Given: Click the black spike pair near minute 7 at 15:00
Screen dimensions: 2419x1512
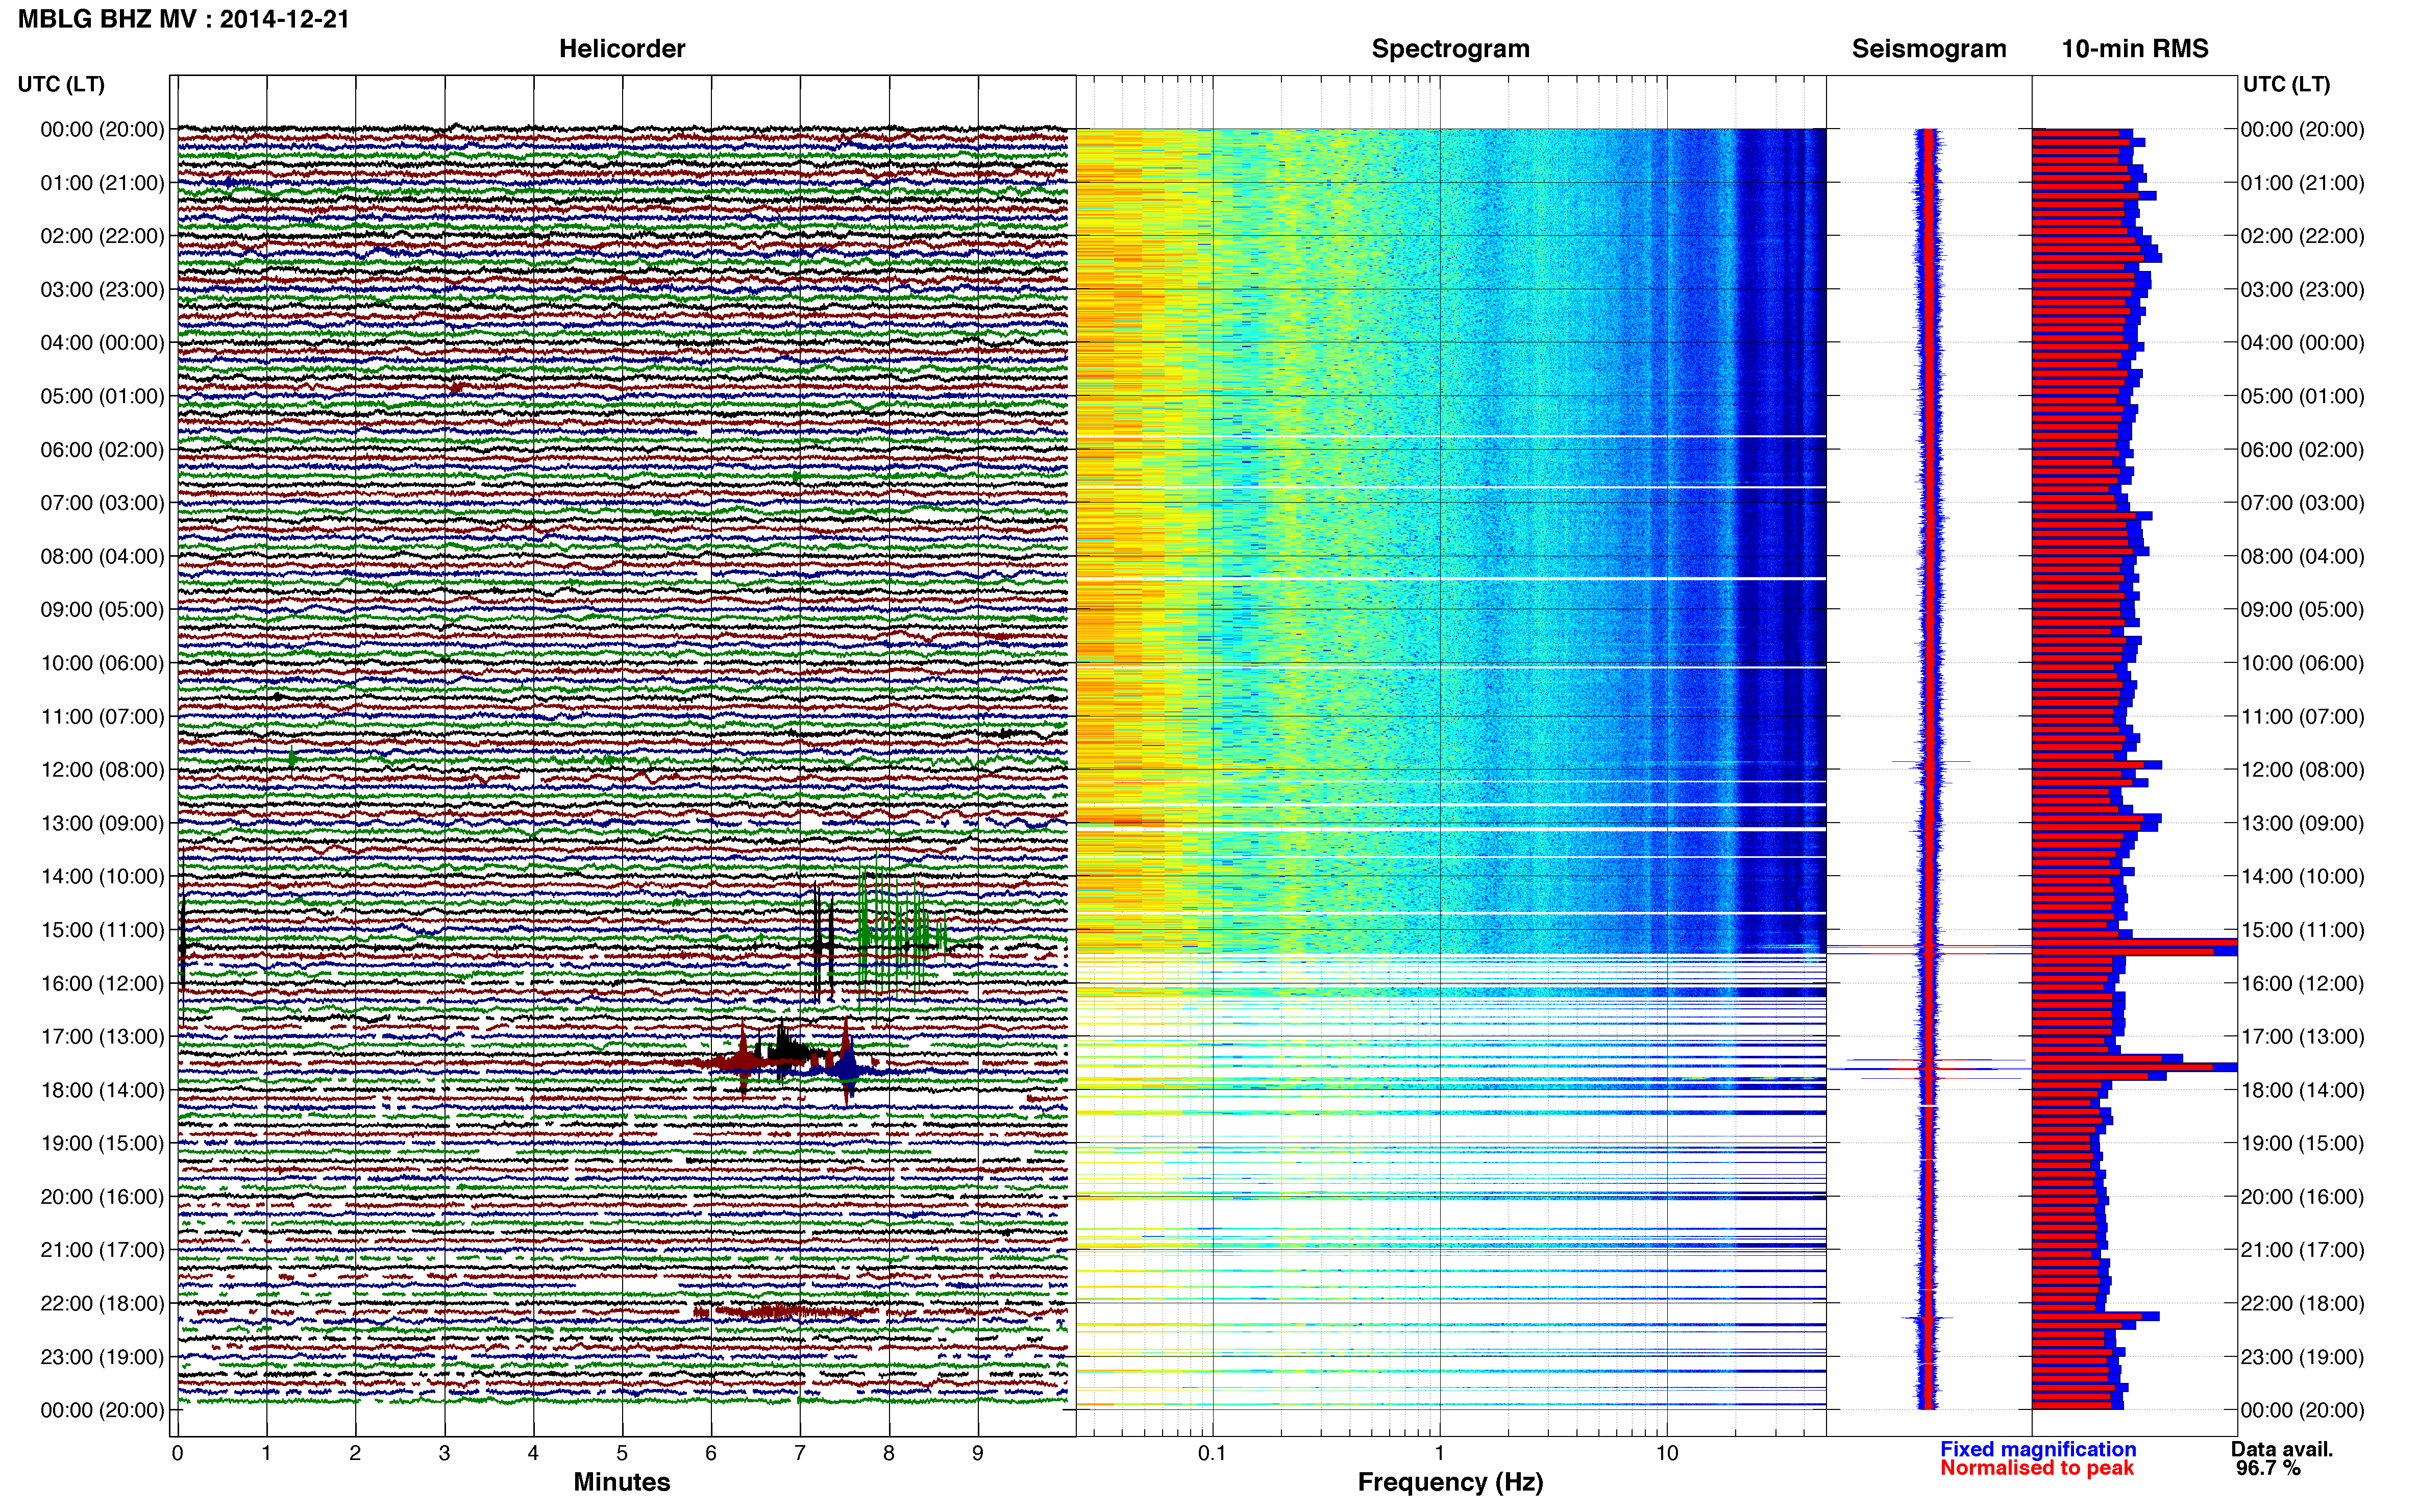Looking at the screenshot, I should coord(823,942).
